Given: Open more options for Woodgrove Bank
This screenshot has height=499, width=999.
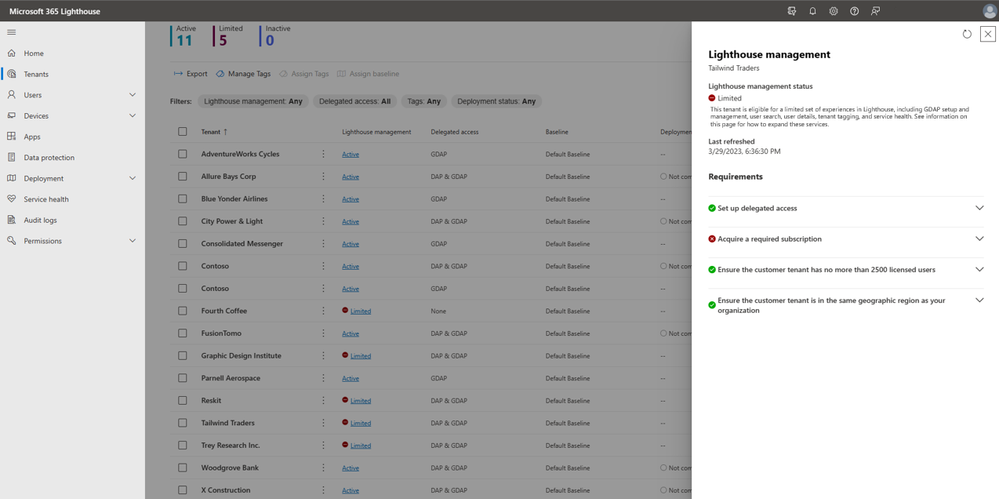Looking at the screenshot, I should point(323,467).
